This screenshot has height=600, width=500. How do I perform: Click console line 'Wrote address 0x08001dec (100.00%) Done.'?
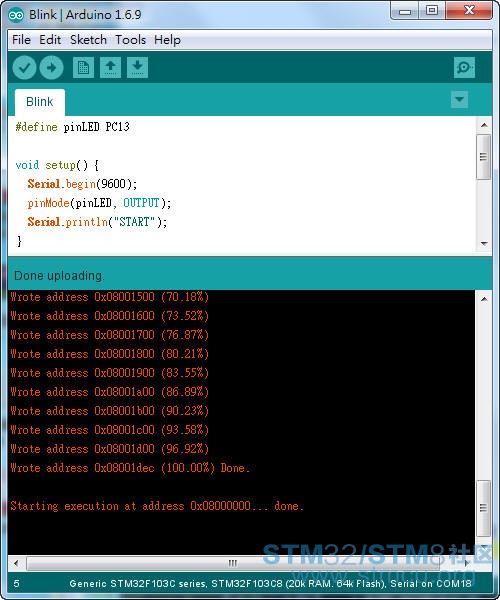click(x=130, y=468)
